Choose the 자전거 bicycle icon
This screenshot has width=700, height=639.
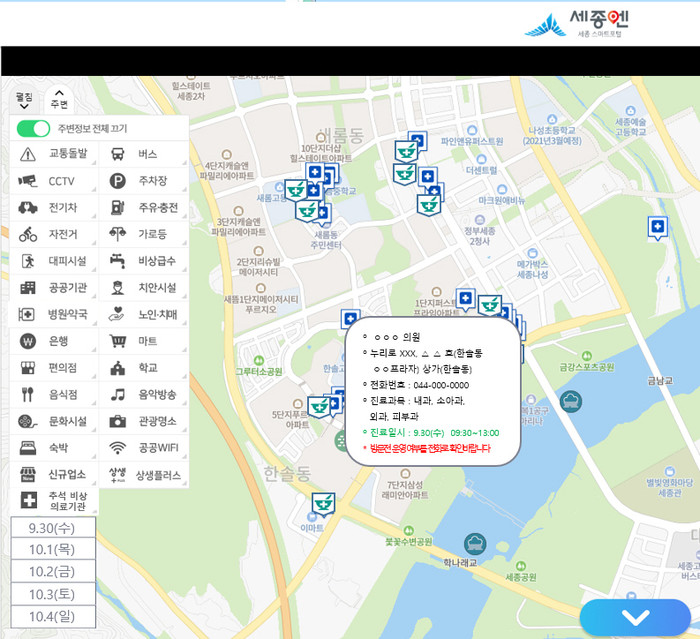click(x=28, y=234)
